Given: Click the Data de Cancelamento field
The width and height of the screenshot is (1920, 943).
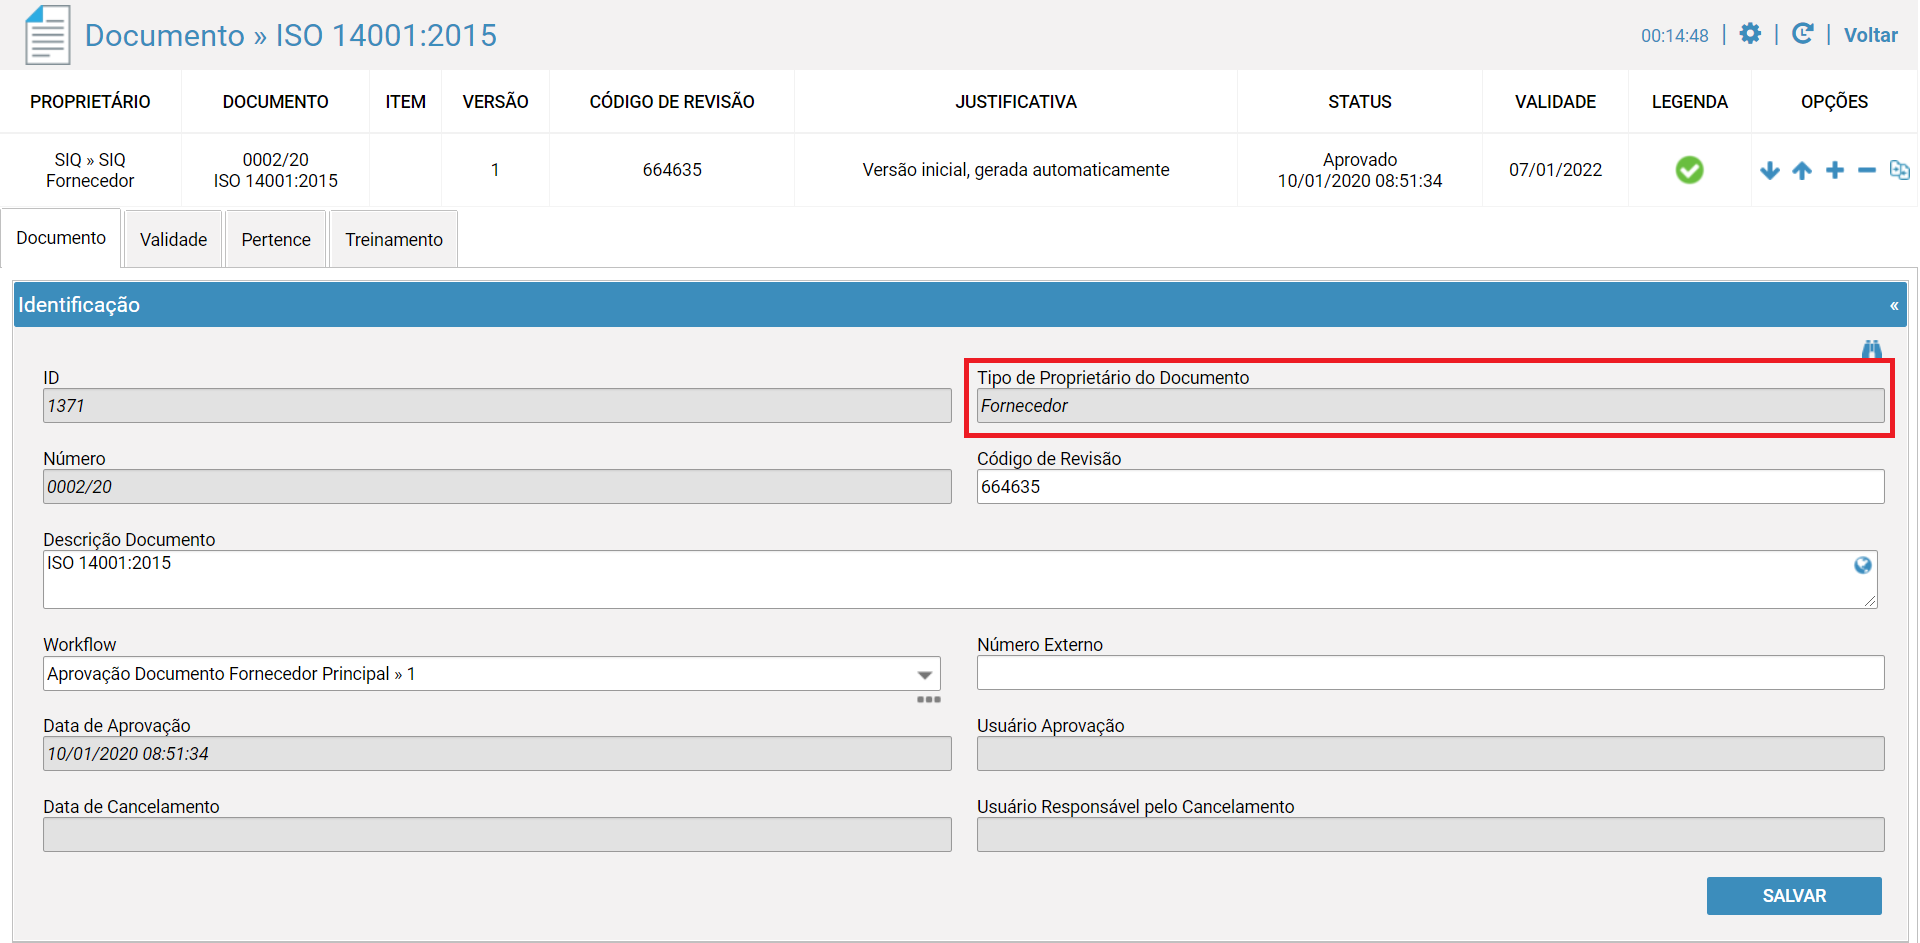Looking at the screenshot, I should point(497,835).
